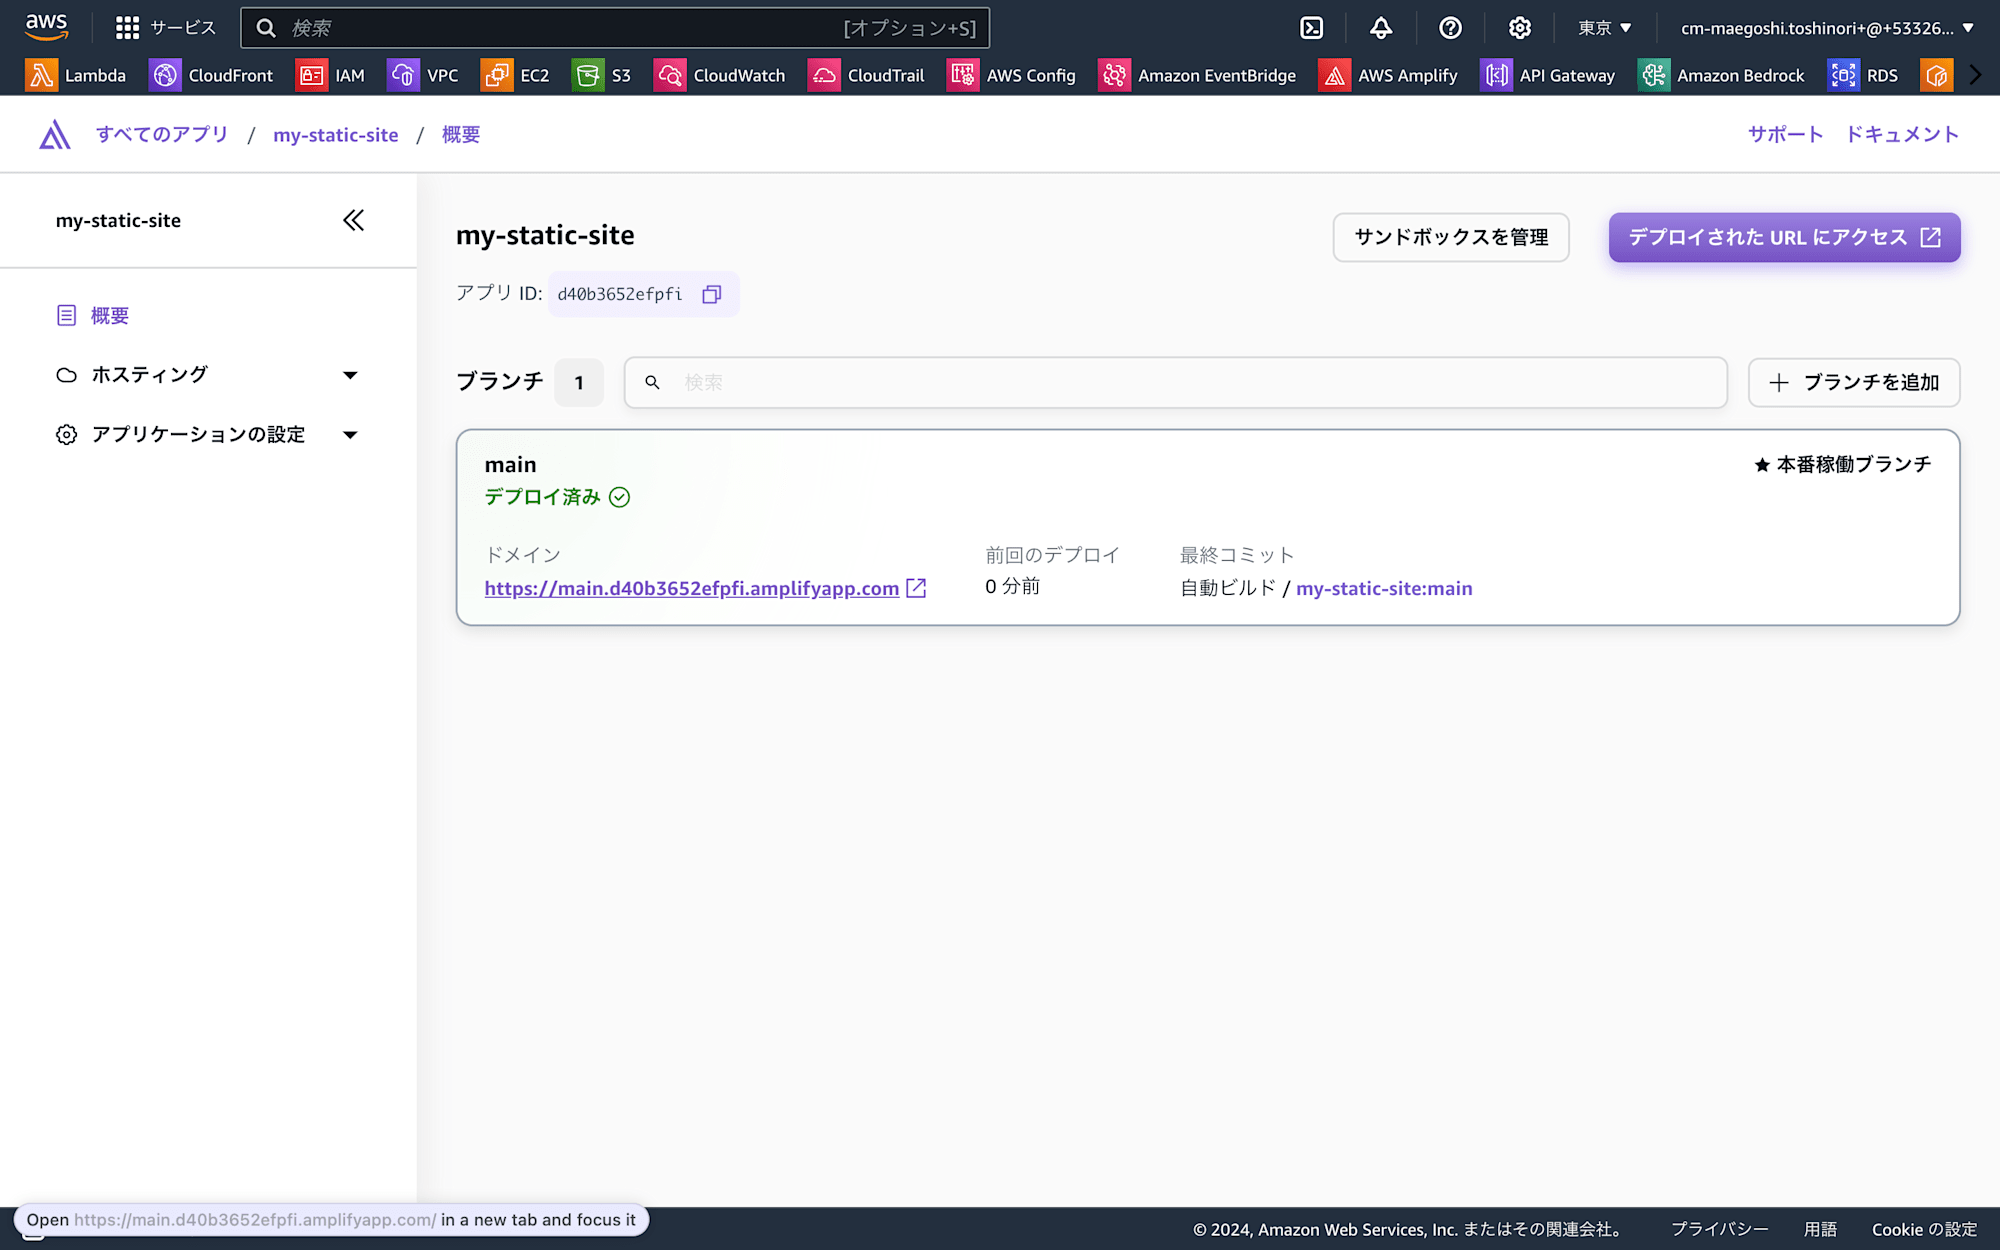Open the CloudShell terminal icon
Image resolution: width=2000 pixels, height=1250 pixels.
pyautogui.click(x=1311, y=28)
